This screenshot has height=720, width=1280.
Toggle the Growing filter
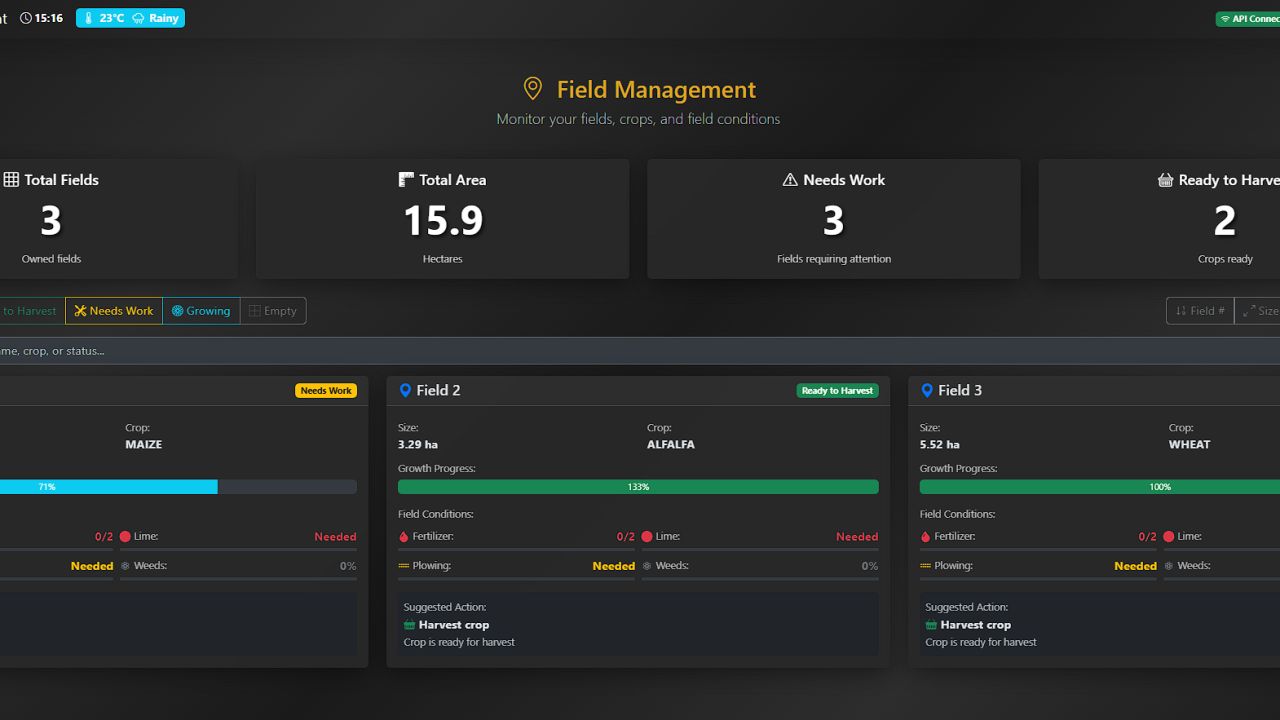coord(201,311)
